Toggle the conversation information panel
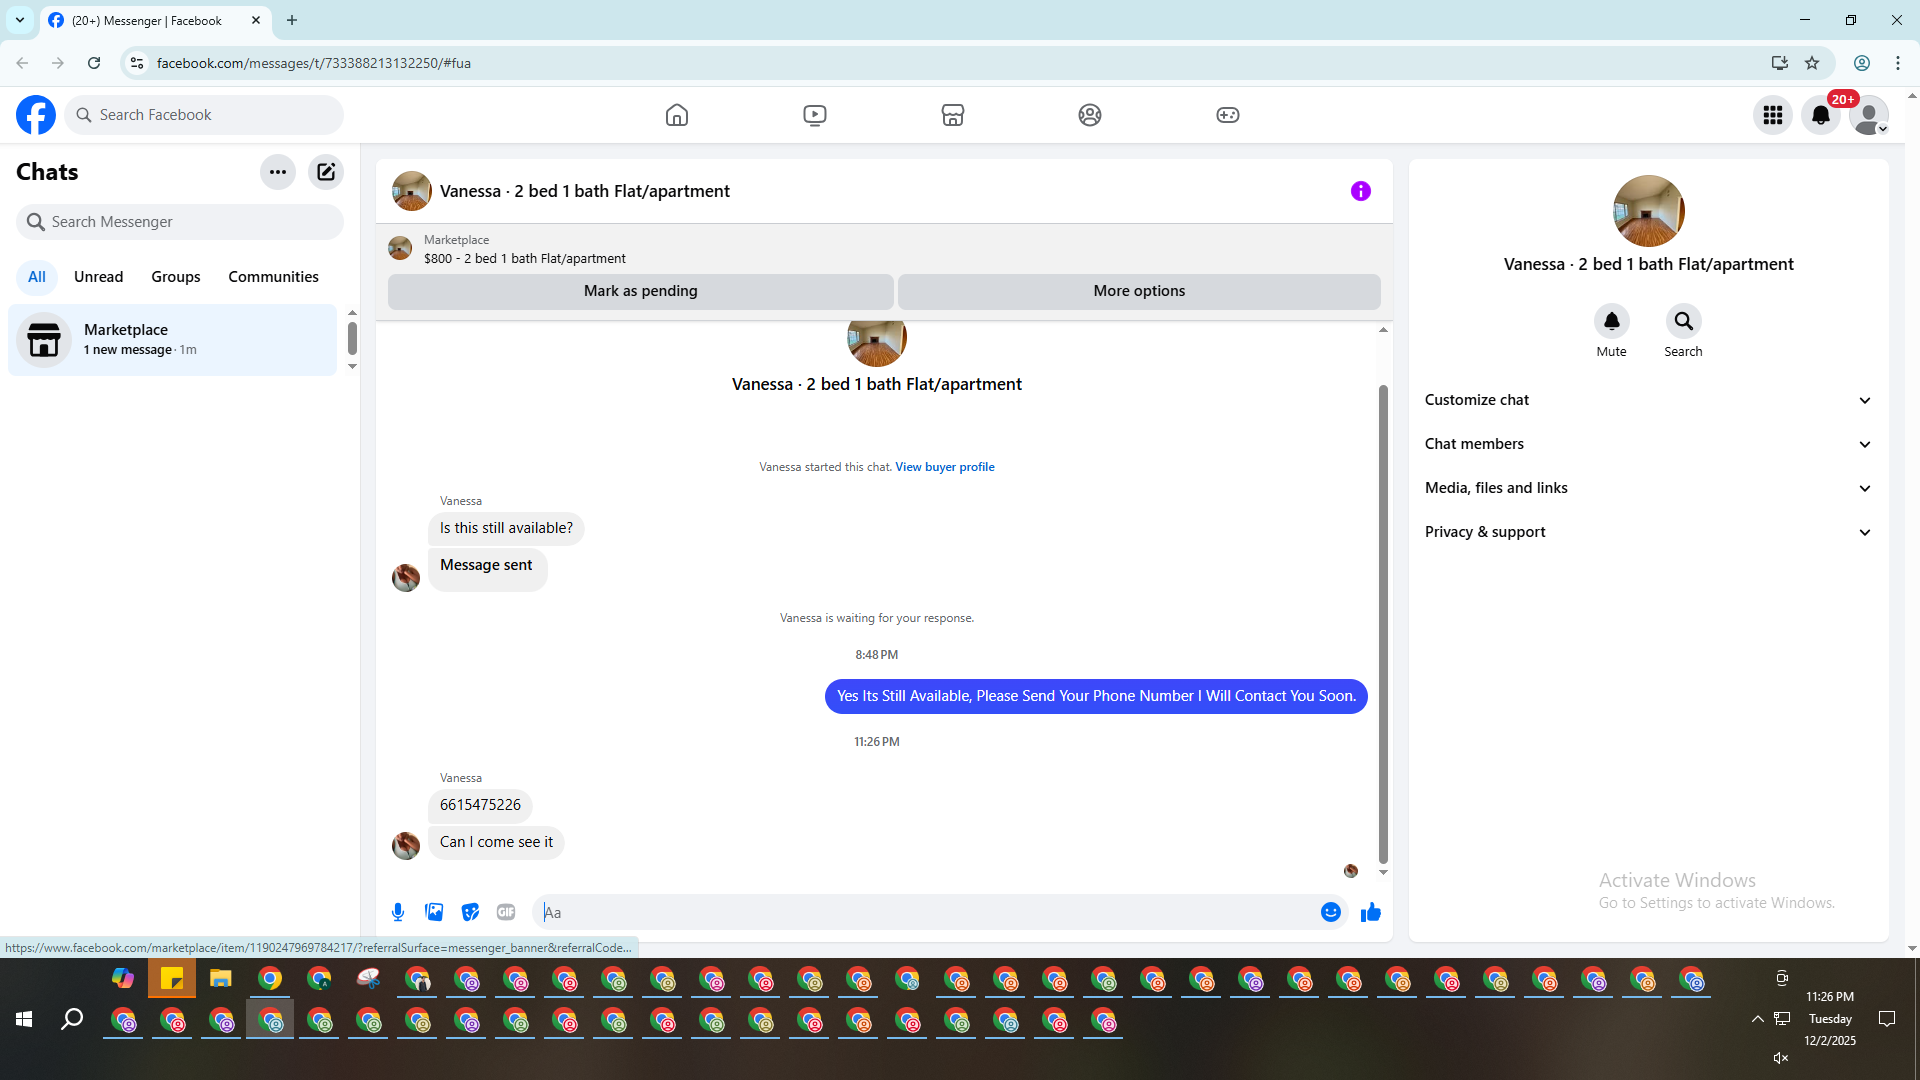Image resolution: width=1920 pixels, height=1080 pixels. click(1360, 191)
